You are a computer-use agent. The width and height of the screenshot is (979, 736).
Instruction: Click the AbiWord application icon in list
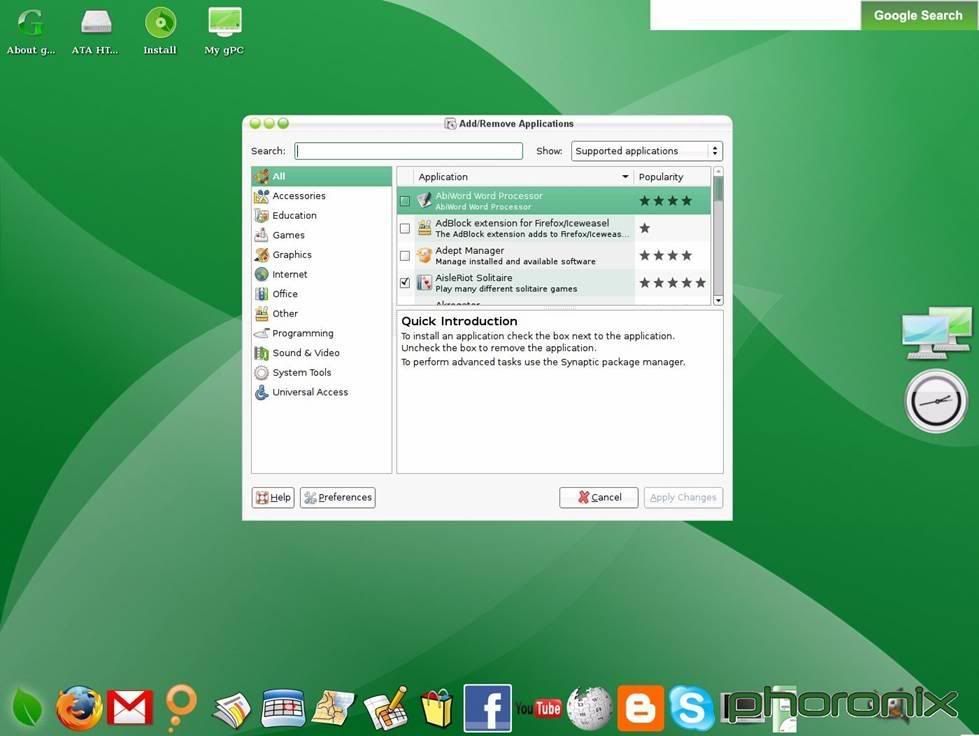point(425,200)
